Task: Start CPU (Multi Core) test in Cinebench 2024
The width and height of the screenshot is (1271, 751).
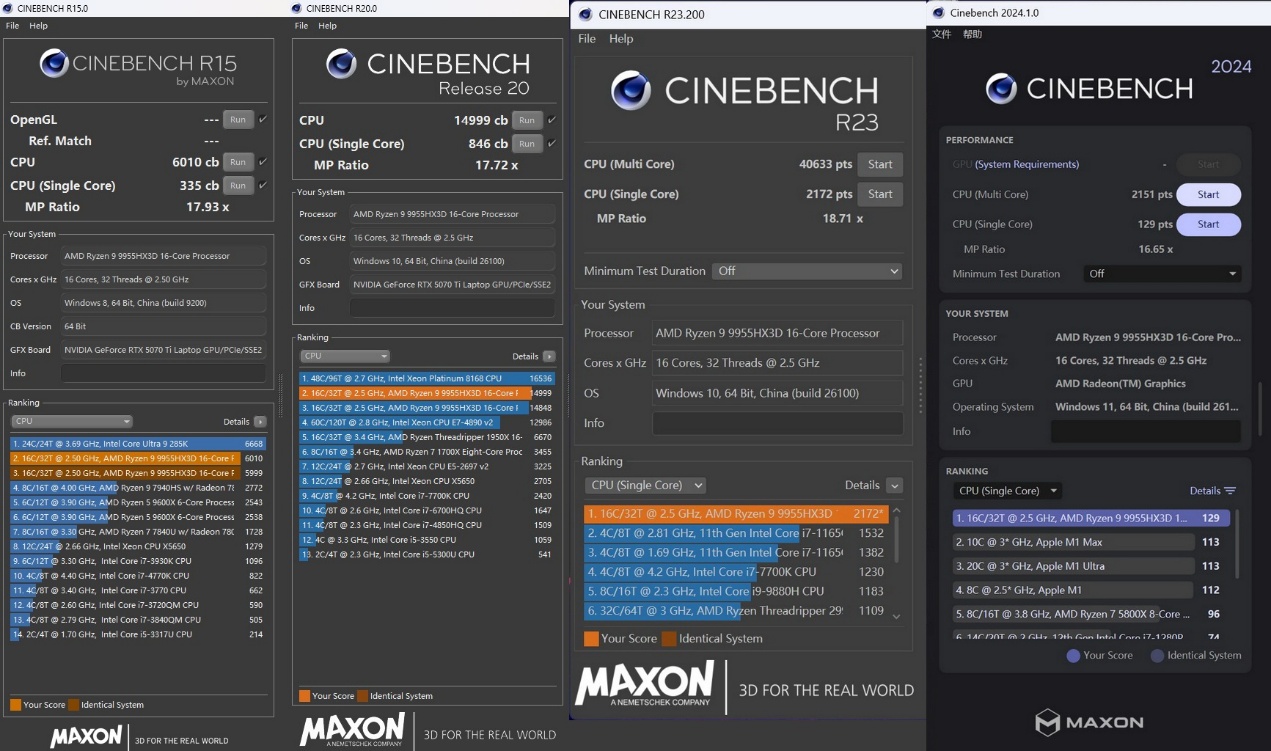Action: 1208,195
